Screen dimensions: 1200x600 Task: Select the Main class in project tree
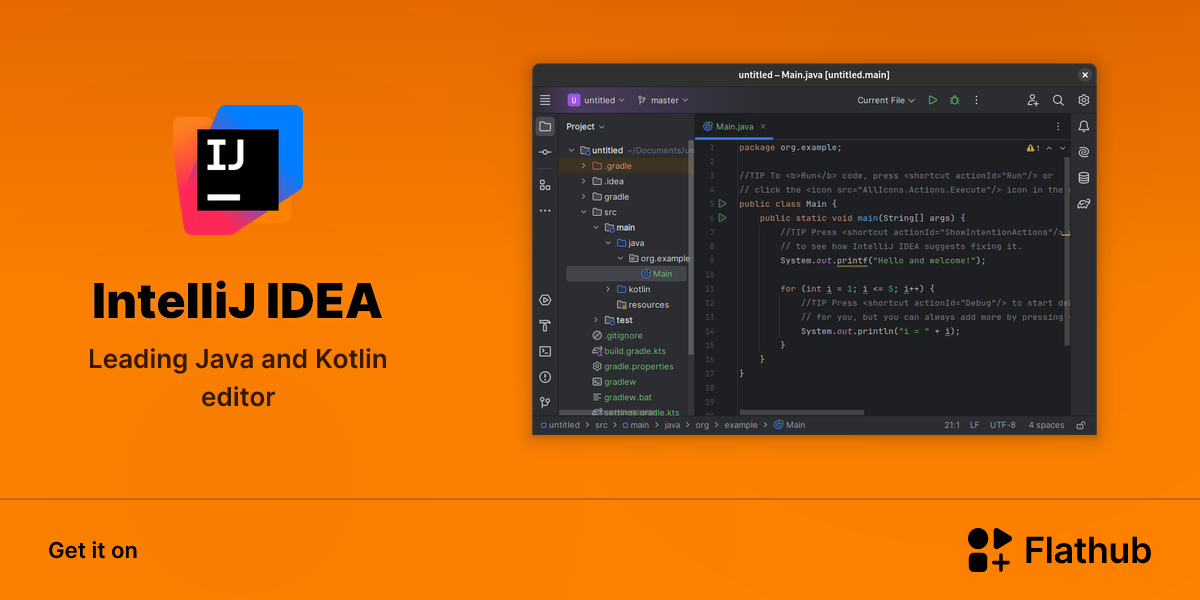coord(627,274)
